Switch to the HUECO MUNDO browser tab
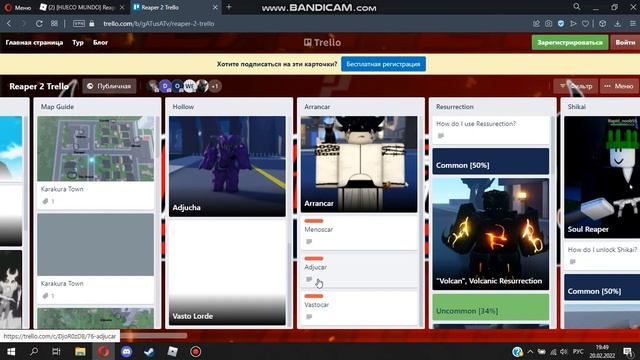Image resolution: width=640 pixels, height=360 pixels. tap(82, 7)
